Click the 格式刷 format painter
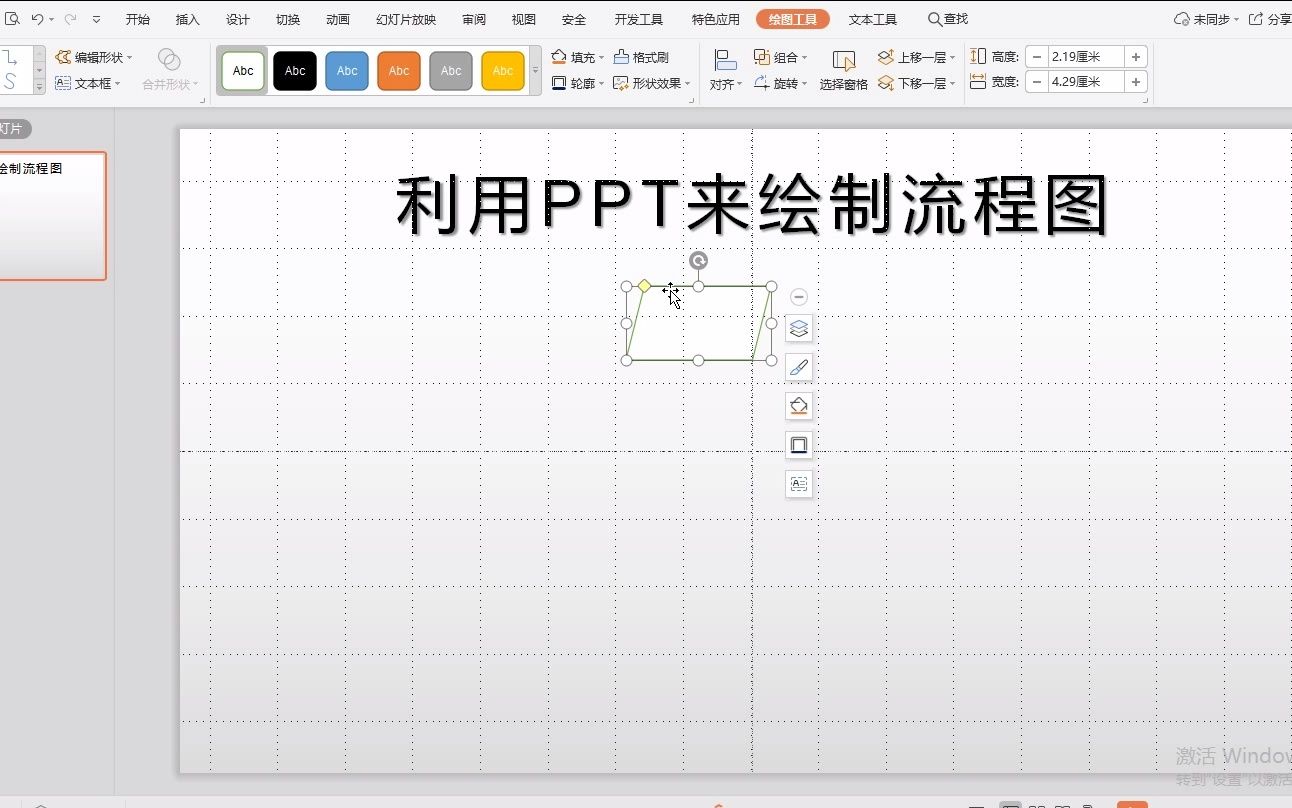The height and width of the screenshot is (808, 1292). (641, 58)
